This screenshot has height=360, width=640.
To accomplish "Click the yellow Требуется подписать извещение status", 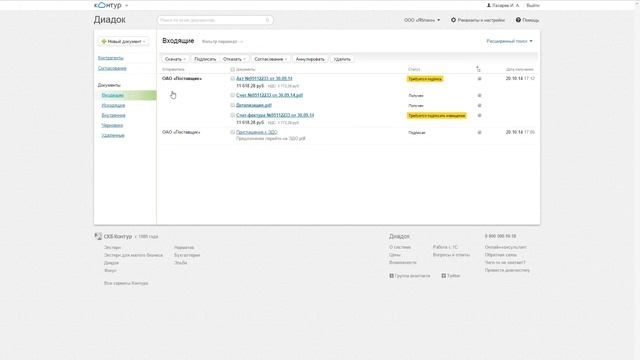I will 437,116.
